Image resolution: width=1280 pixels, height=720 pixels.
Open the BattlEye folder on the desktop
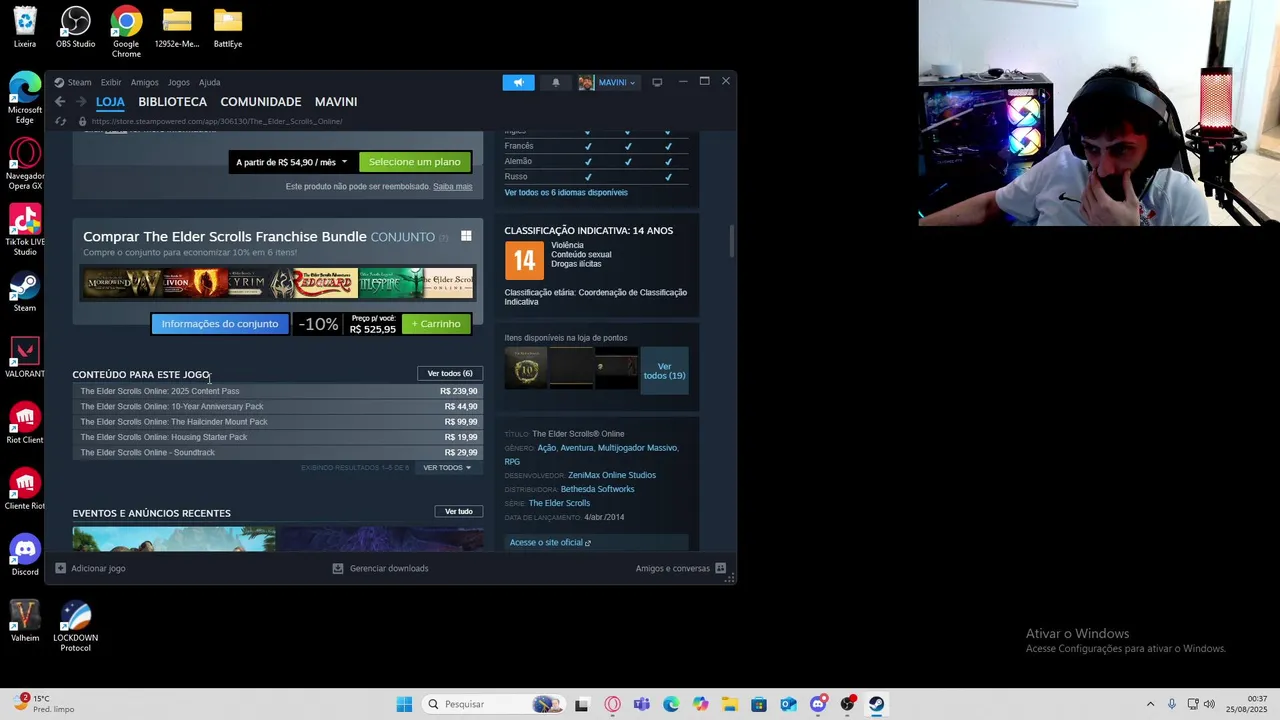[x=227, y=27]
